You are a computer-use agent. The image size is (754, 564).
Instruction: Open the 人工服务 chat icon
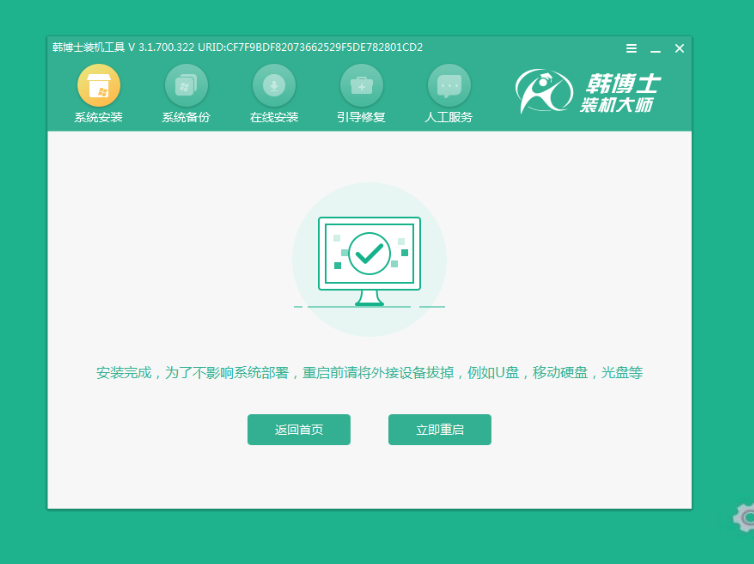pyautogui.click(x=449, y=86)
